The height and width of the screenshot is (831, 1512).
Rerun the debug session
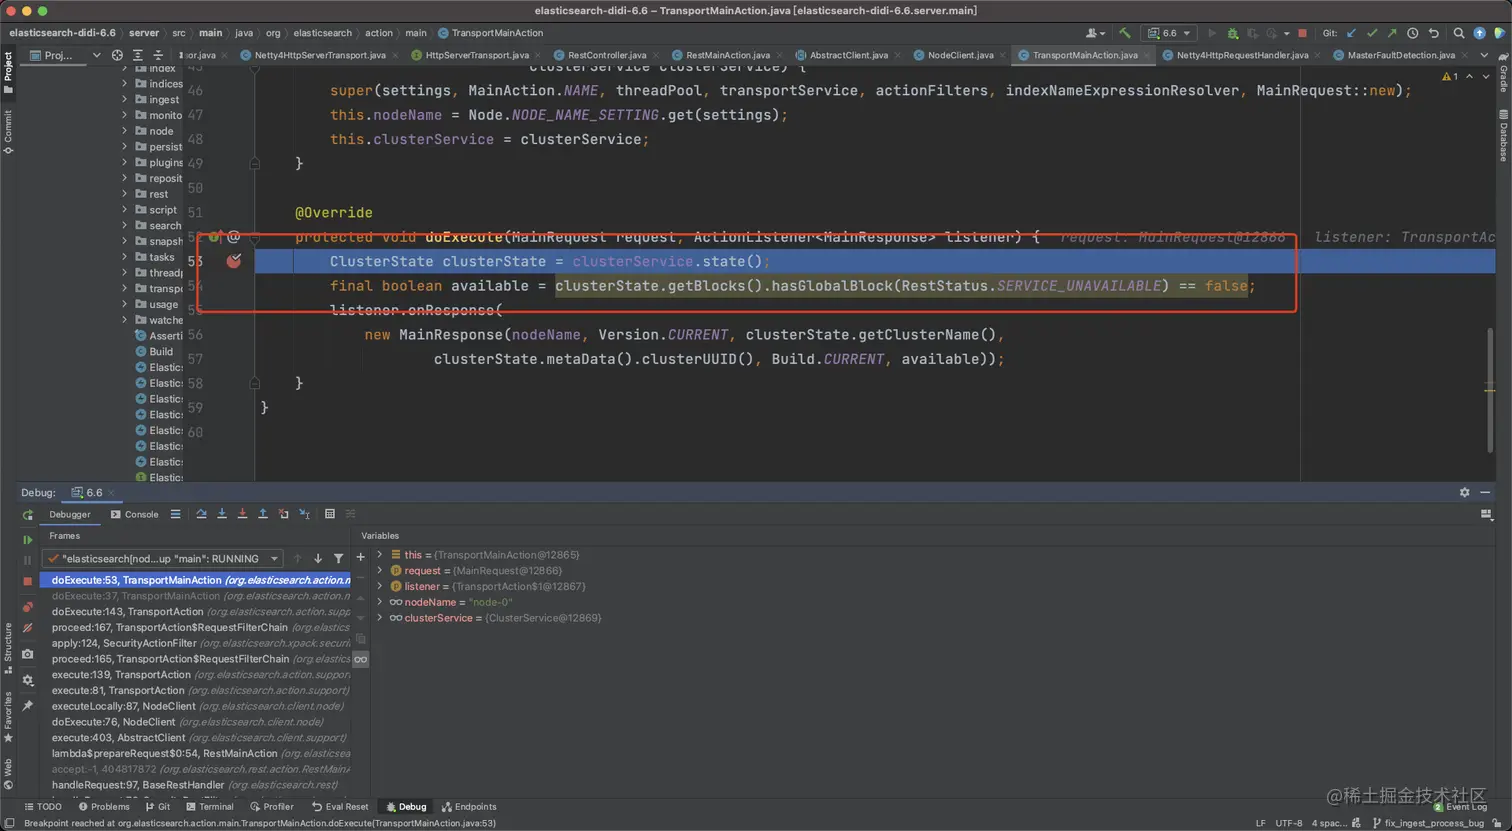point(27,515)
